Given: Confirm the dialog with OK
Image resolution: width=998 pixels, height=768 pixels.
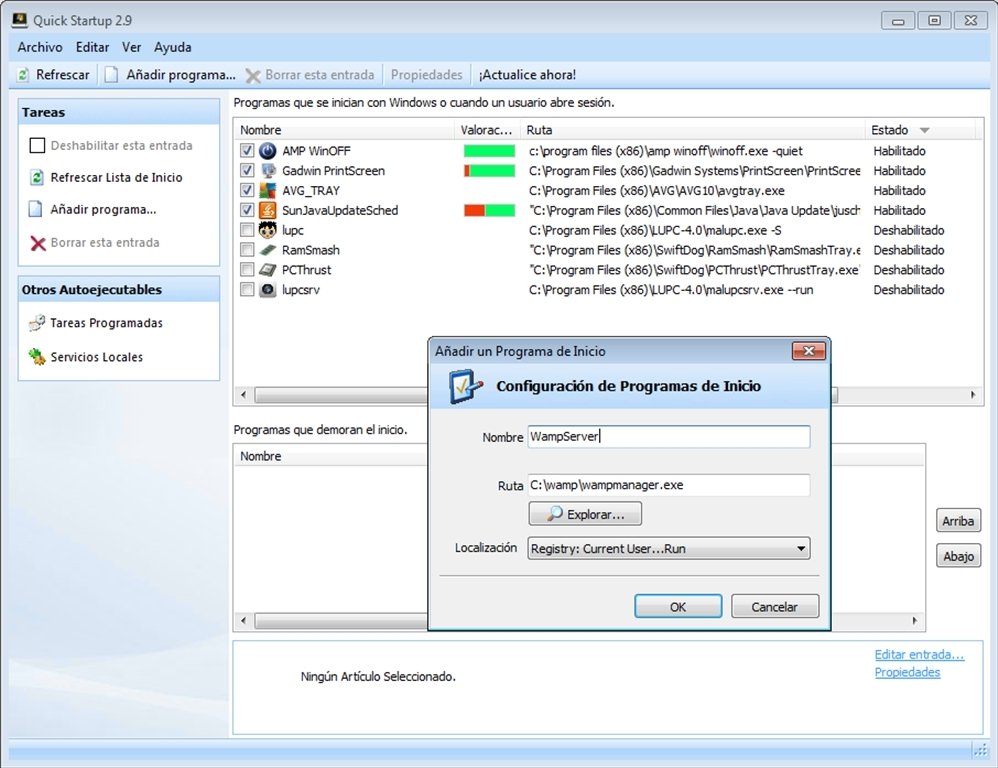Looking at the screenshot, I should [678, 606].
